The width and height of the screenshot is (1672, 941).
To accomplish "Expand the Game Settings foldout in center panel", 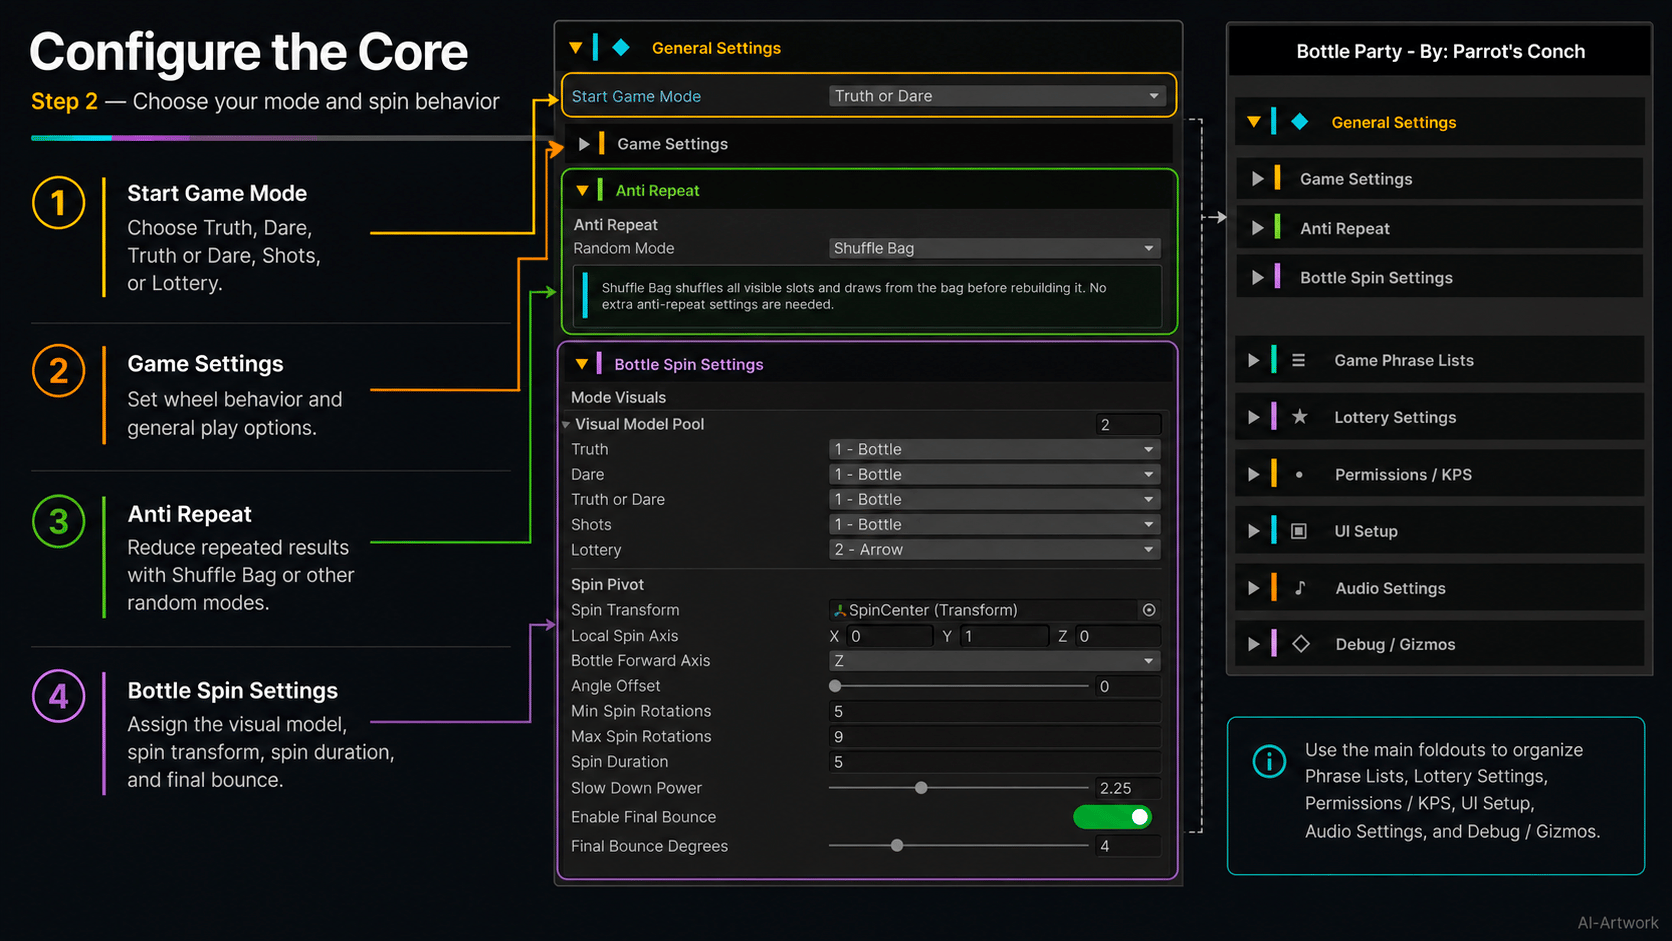I will (584, 144).
